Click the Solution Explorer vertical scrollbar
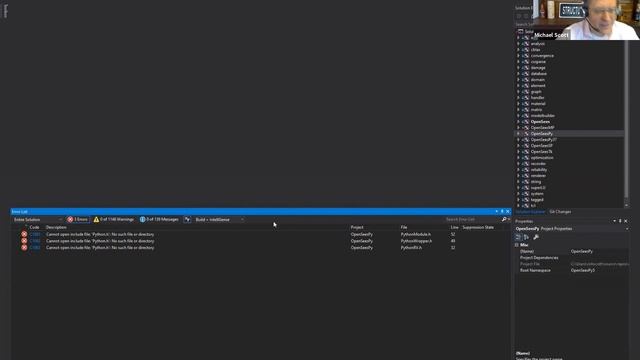The image size is (640, 360). 627,118
